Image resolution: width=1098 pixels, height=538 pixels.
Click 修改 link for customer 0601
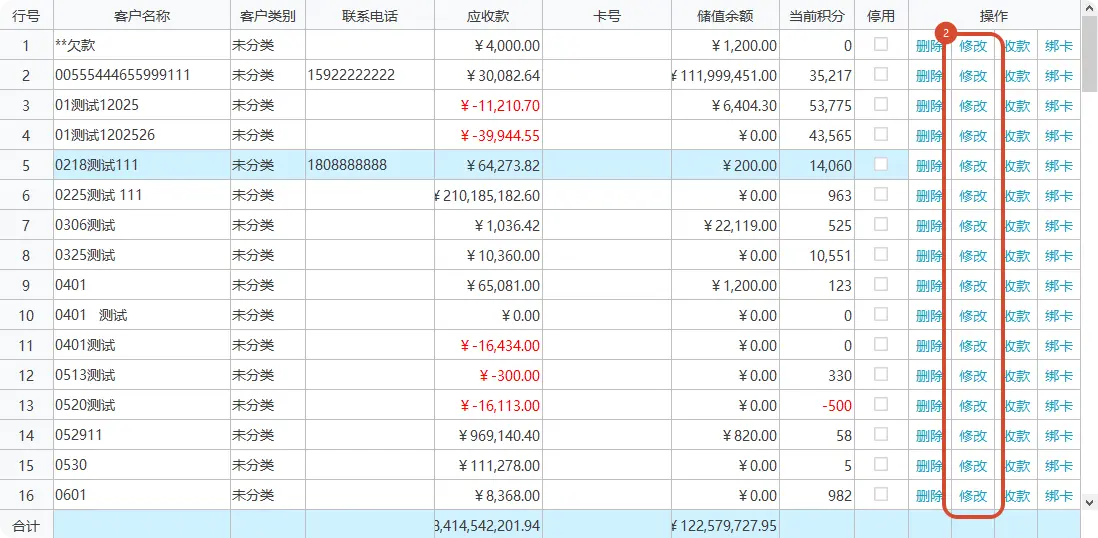point(973,496)
